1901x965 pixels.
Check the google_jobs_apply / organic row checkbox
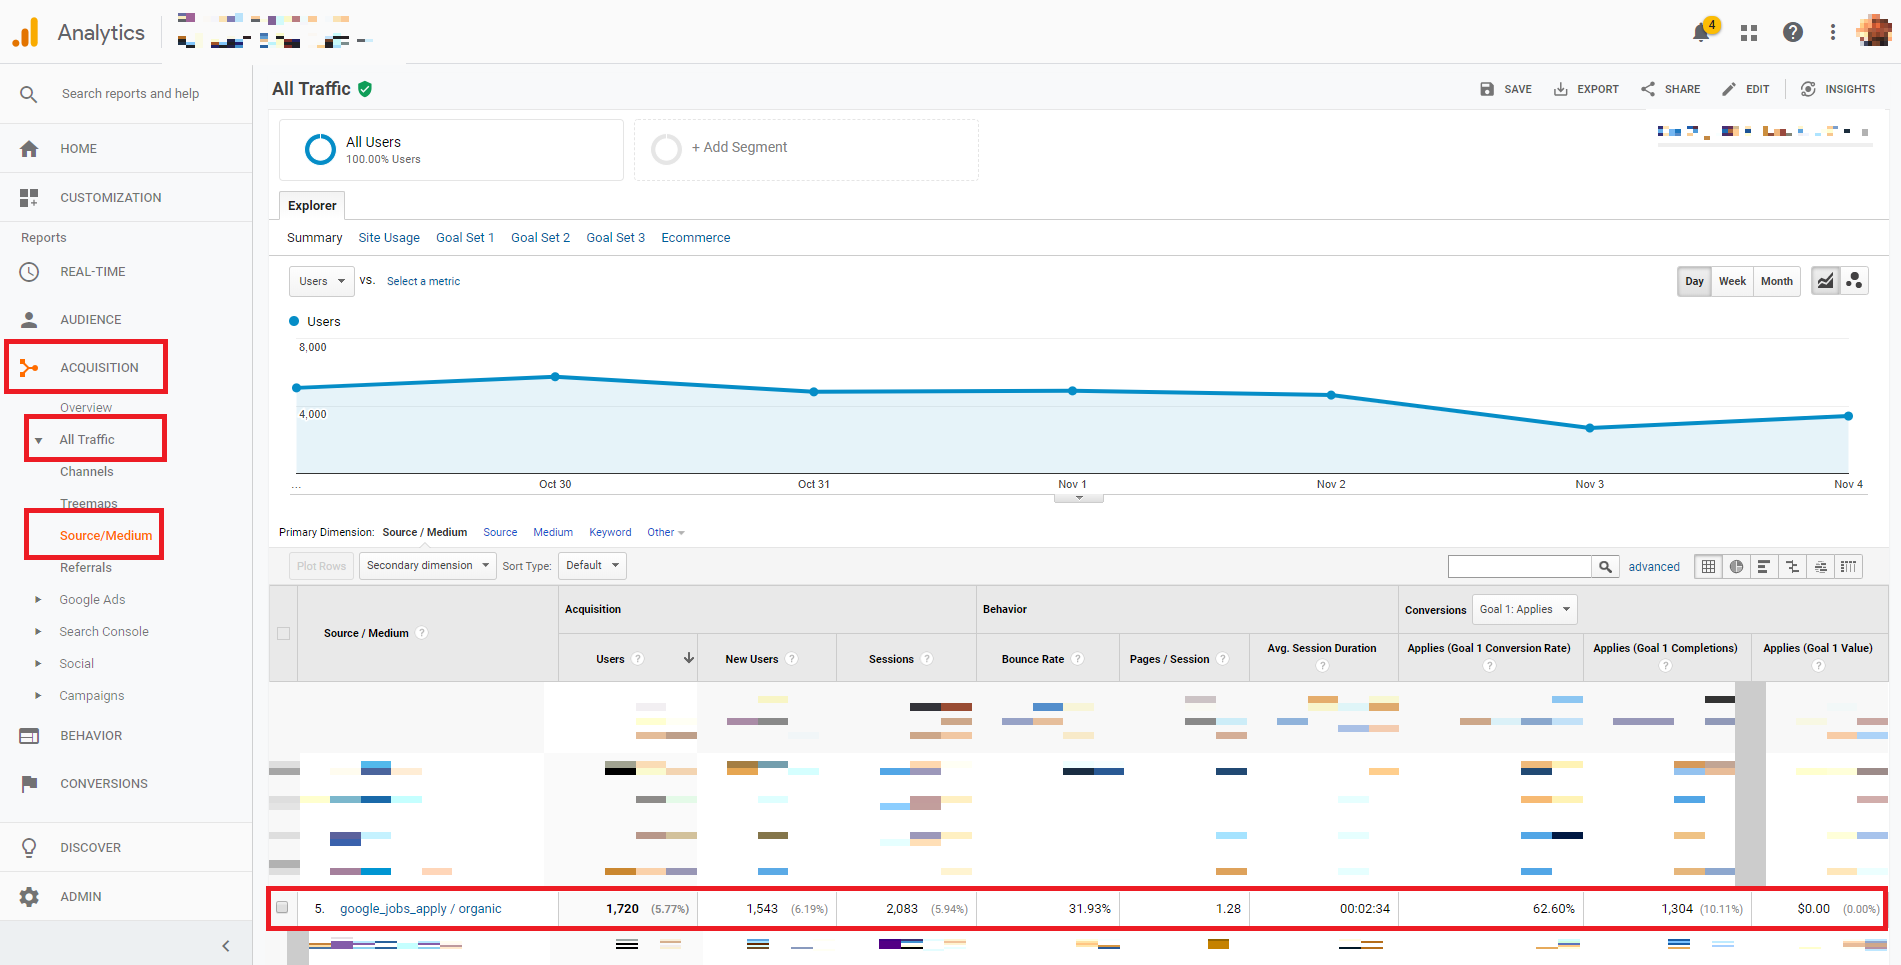[282, 908]
